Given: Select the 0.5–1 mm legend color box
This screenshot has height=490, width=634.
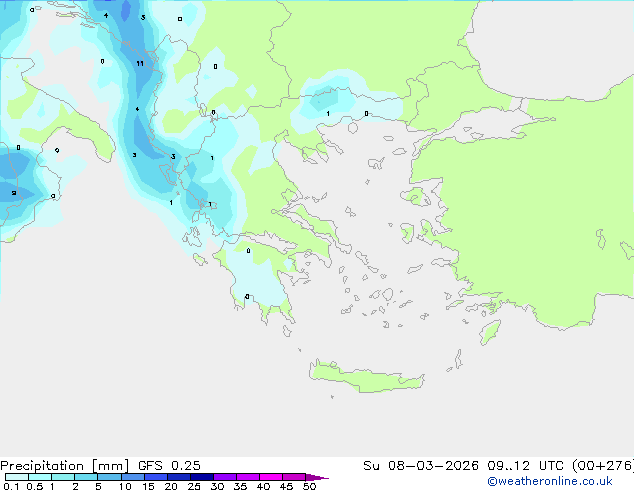Looking at the screenshot, I should [x=40, y=477].
